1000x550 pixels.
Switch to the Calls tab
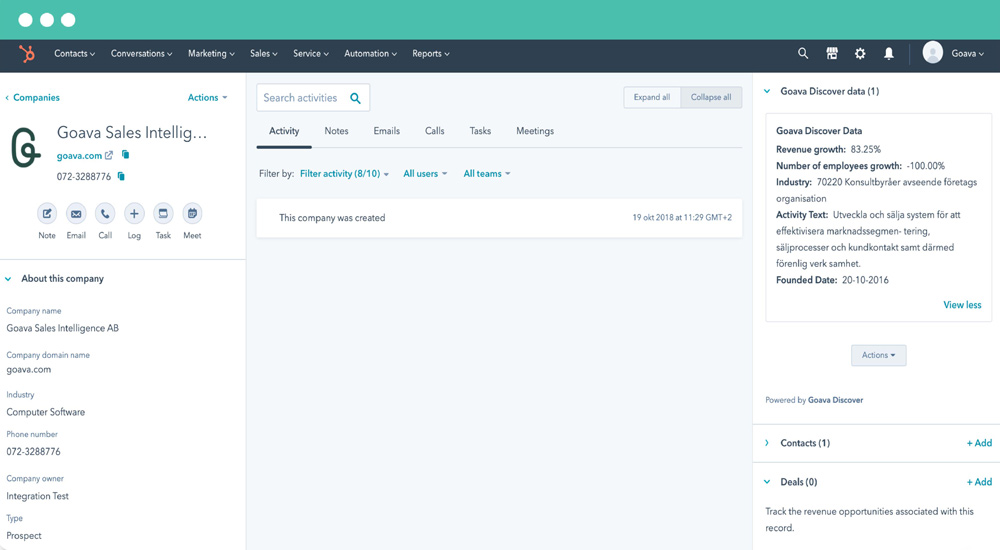coord(434,131)
